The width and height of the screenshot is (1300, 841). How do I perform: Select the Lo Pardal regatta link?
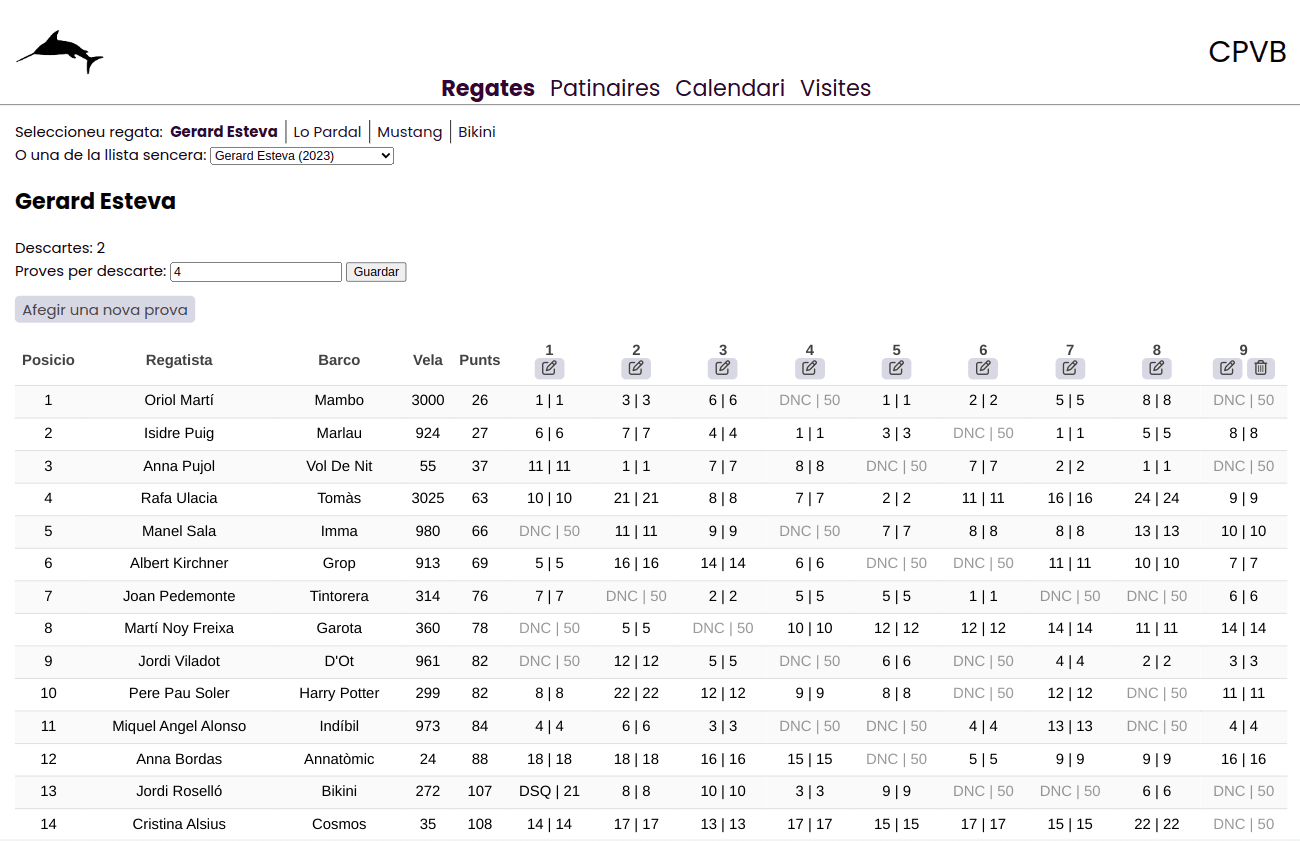pyautogui.click(x=327, y=132)
